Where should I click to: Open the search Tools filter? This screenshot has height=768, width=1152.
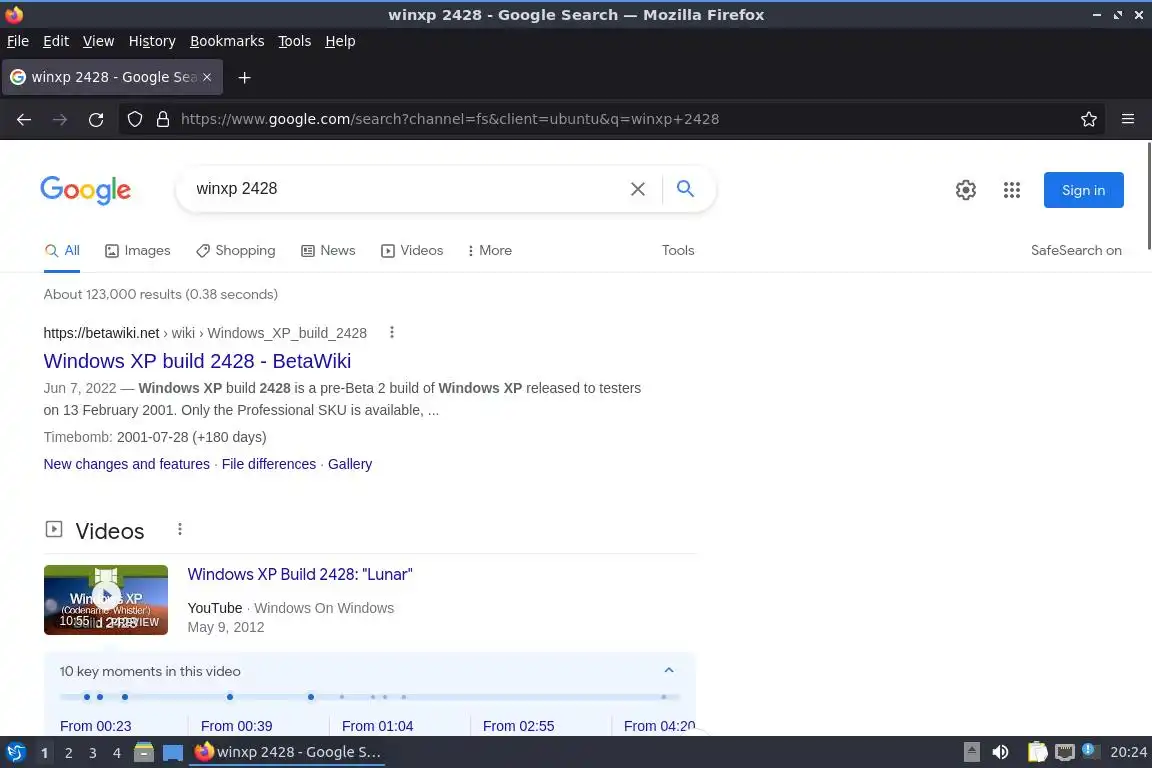tap(677, 251)
